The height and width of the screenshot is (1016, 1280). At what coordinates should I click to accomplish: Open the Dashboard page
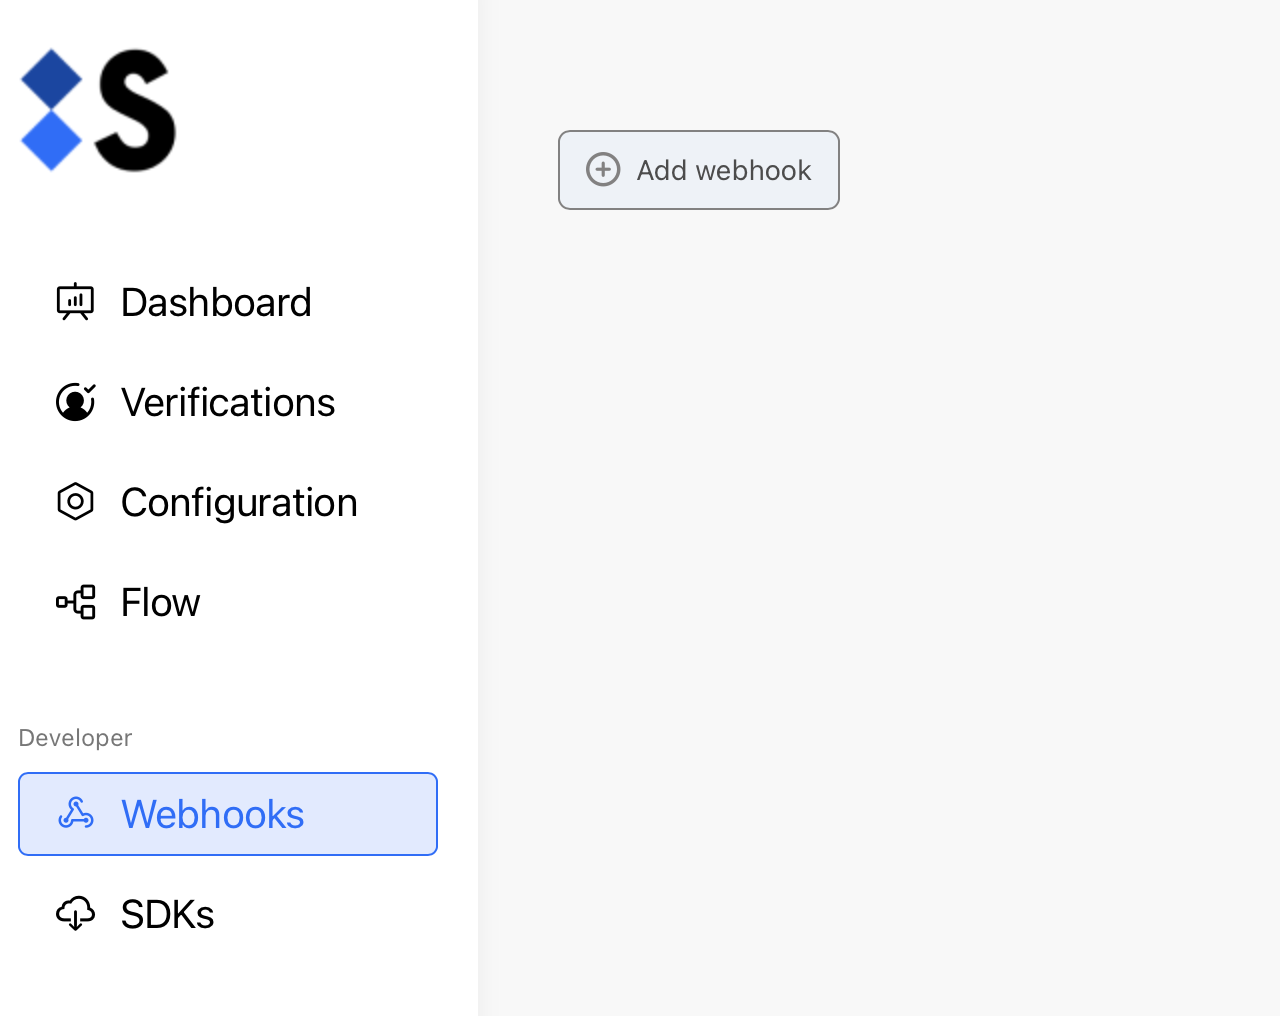[x=216, y=302]
